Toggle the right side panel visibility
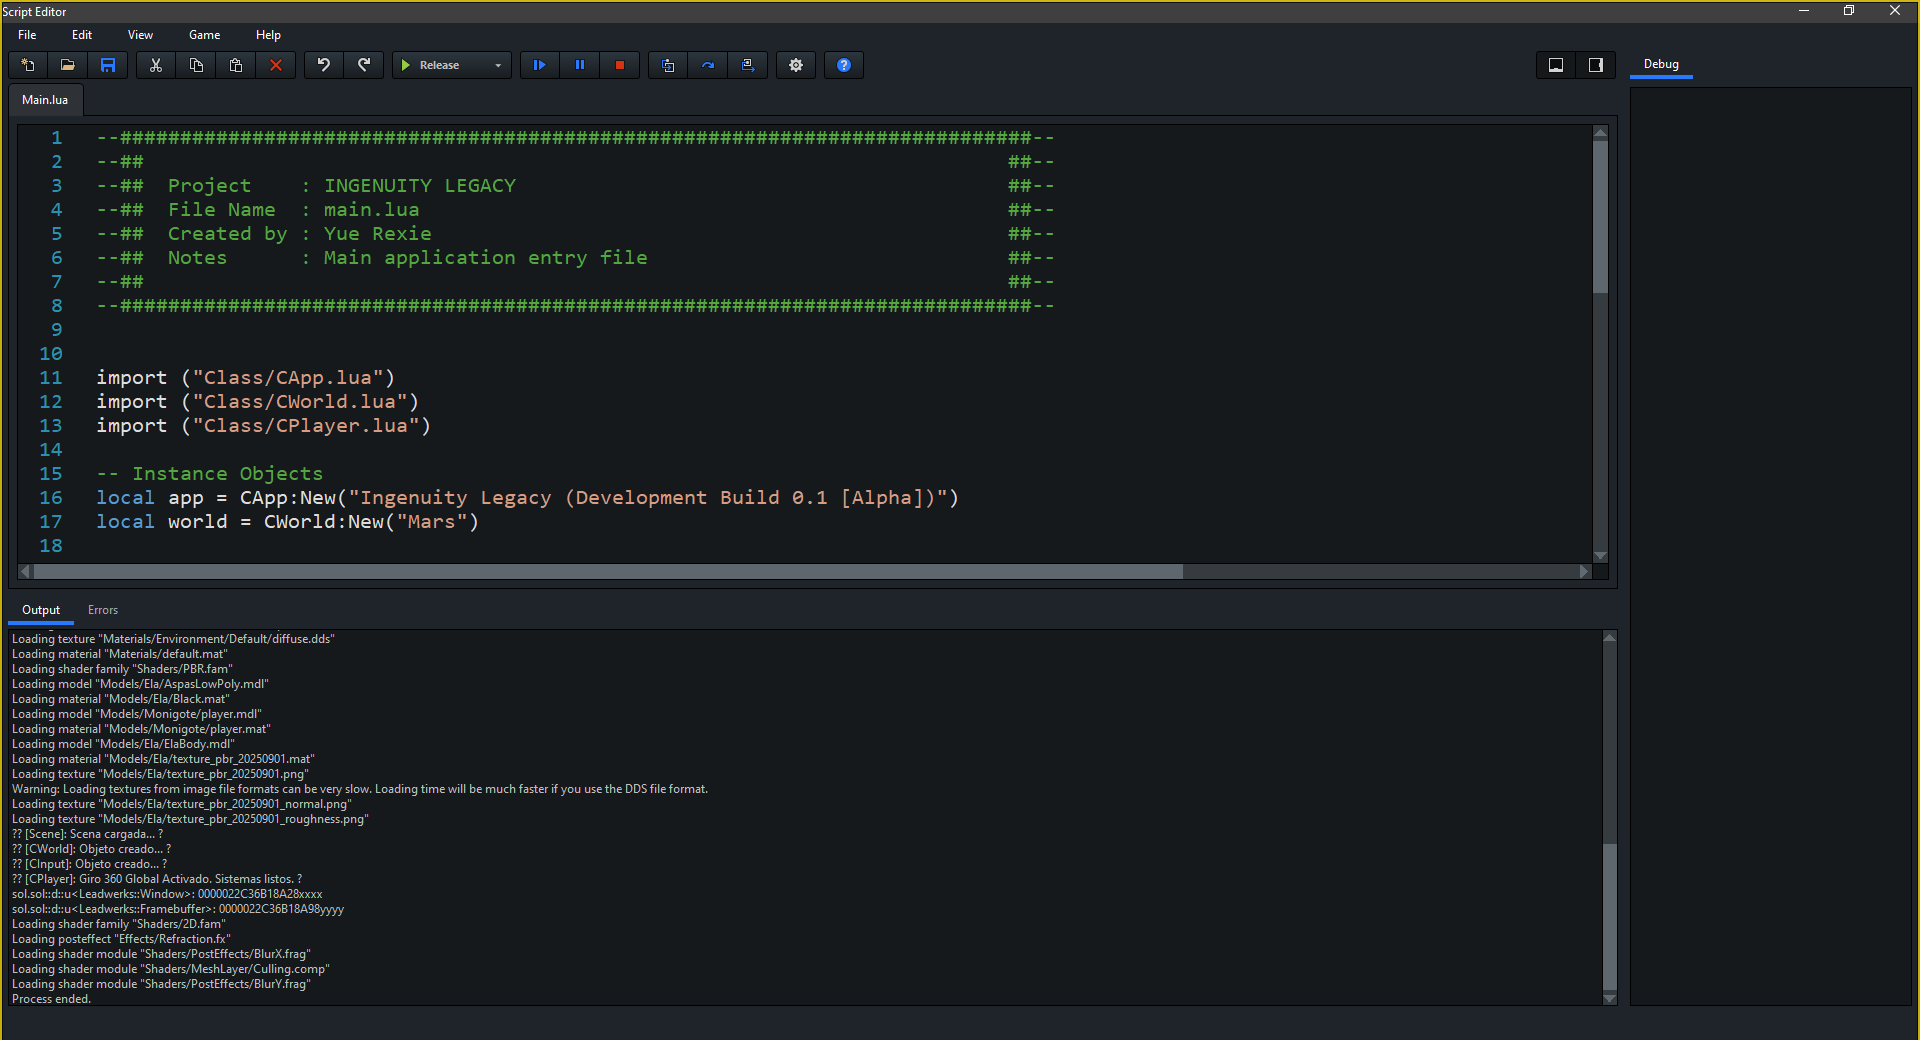The width and height of the screenshot is (1920, 1040). [x=1596, y=65]
